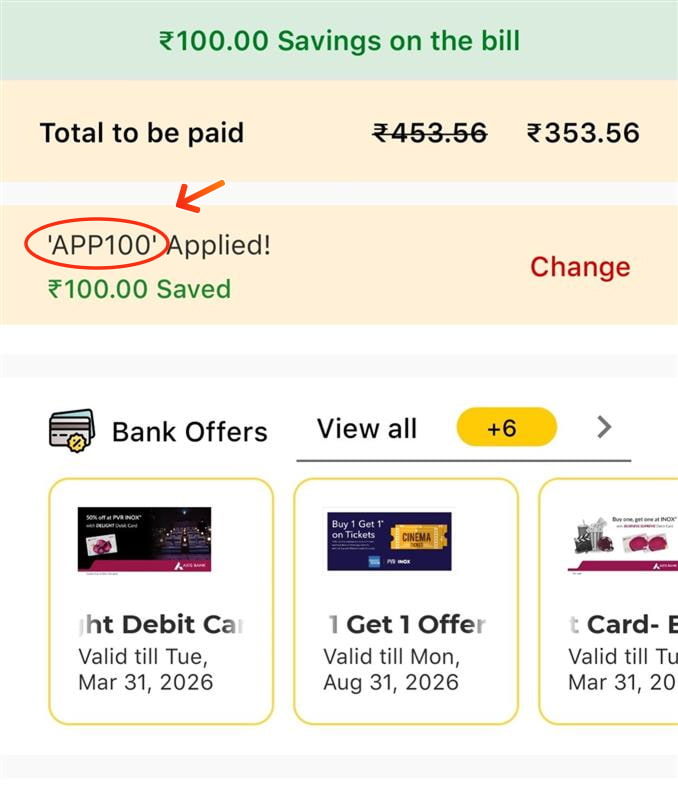
Task: Click 'Change' to switch the applied coupon
Action: pyautogui.click(x=581, y=266)
